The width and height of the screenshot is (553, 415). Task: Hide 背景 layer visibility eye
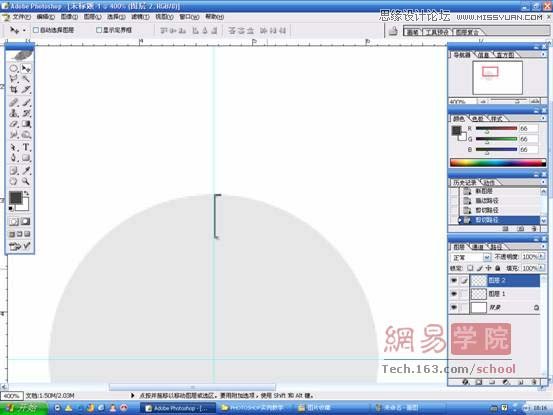[x=454, y=307]
